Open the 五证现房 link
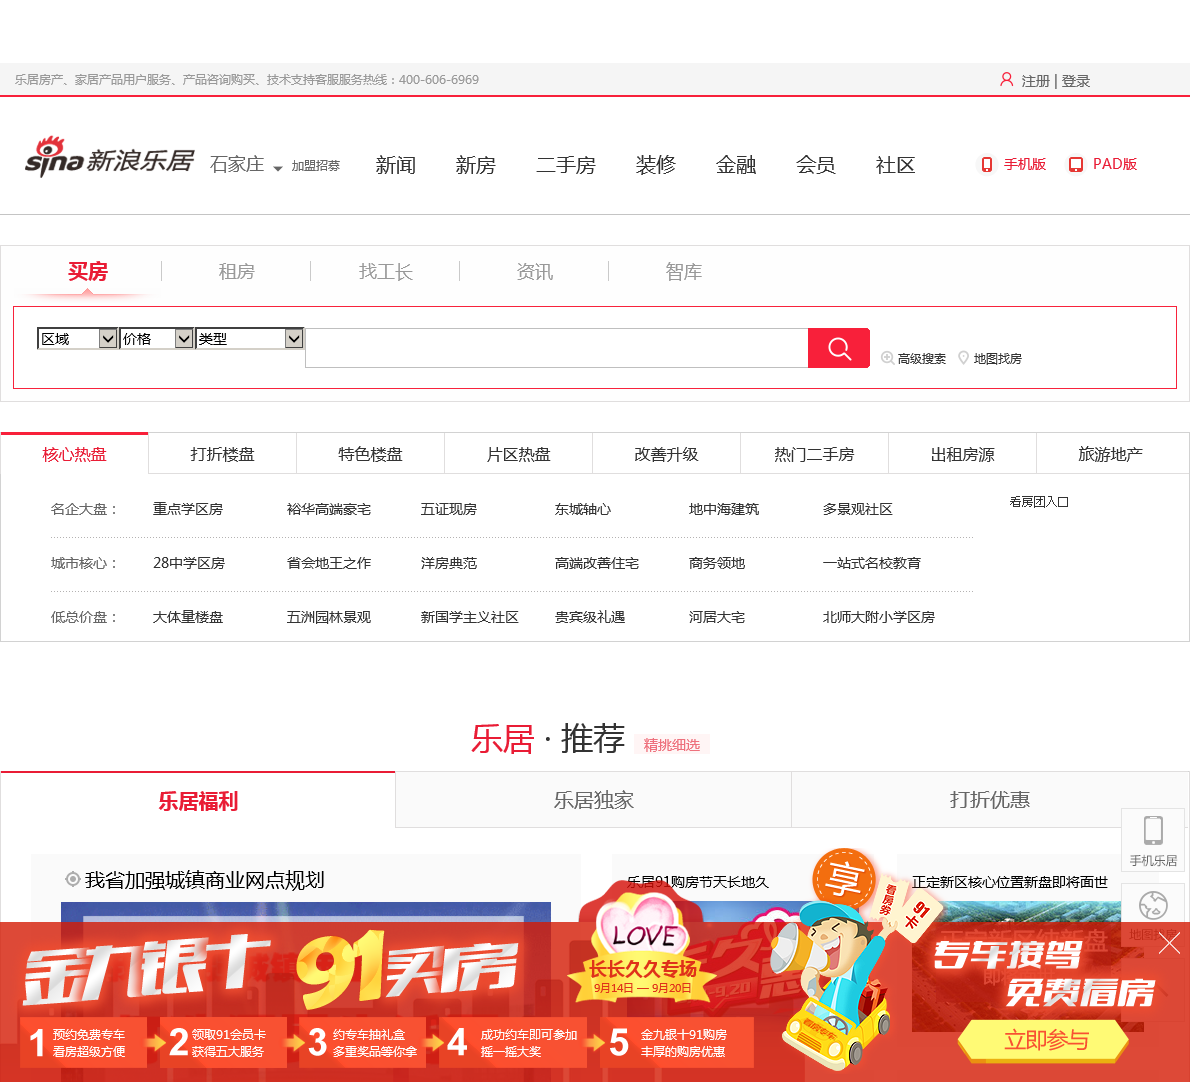 click(449, 509)
